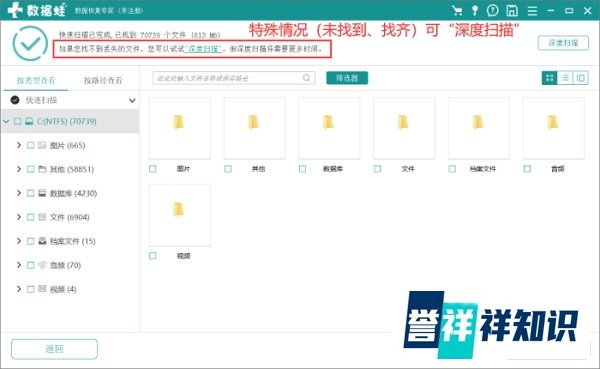Check the 文件 (6904) tree checkbox
This screenshot has width=600, height=369.
[x=31, y=217]
